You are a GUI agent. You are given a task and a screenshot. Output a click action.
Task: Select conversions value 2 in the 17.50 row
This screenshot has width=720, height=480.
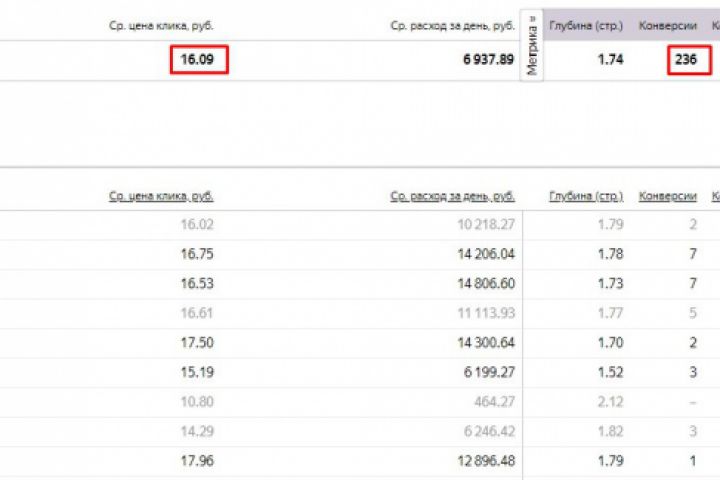click(693, 343)
